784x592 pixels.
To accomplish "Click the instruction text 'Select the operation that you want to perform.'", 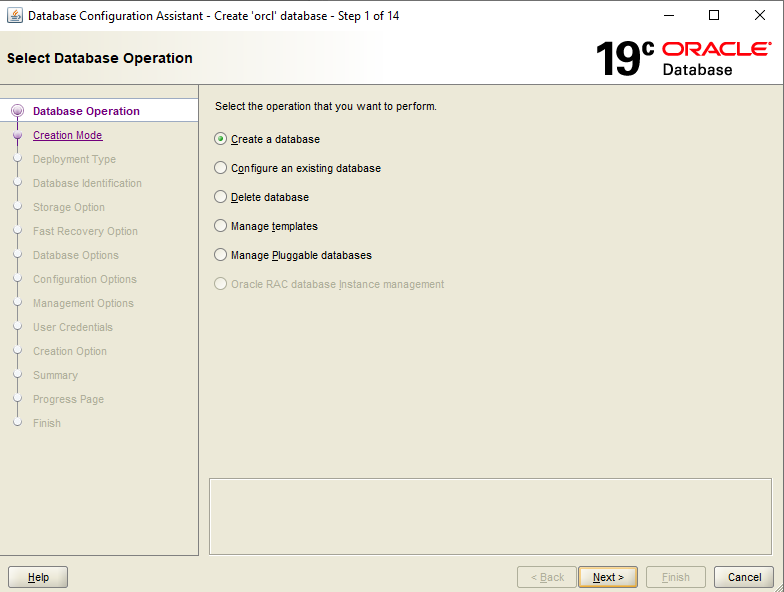I will coord(326,106).
